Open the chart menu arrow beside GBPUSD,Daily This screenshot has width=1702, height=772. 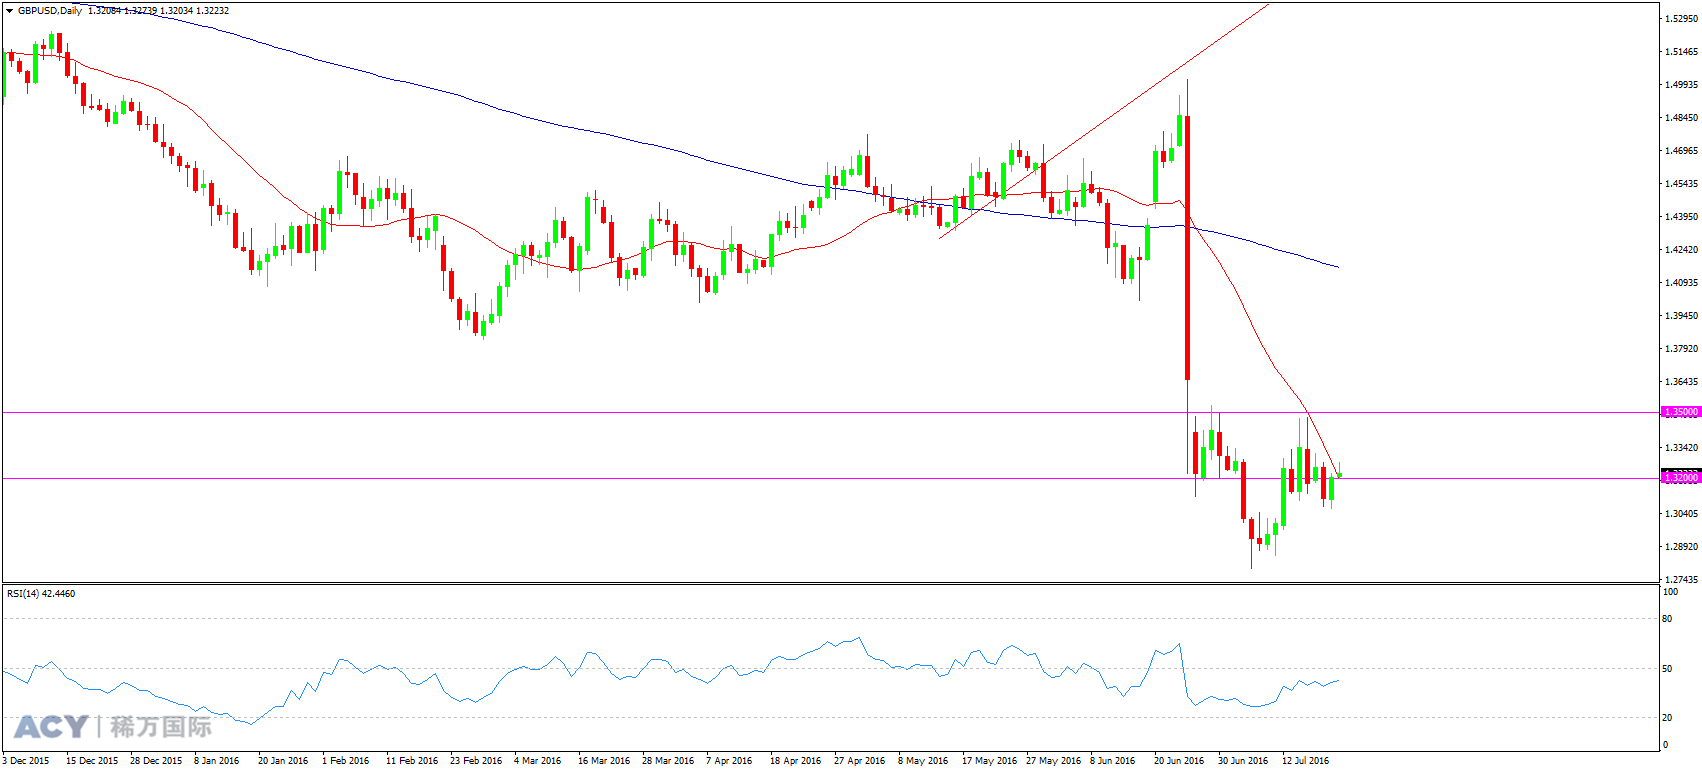coord(10,11)
